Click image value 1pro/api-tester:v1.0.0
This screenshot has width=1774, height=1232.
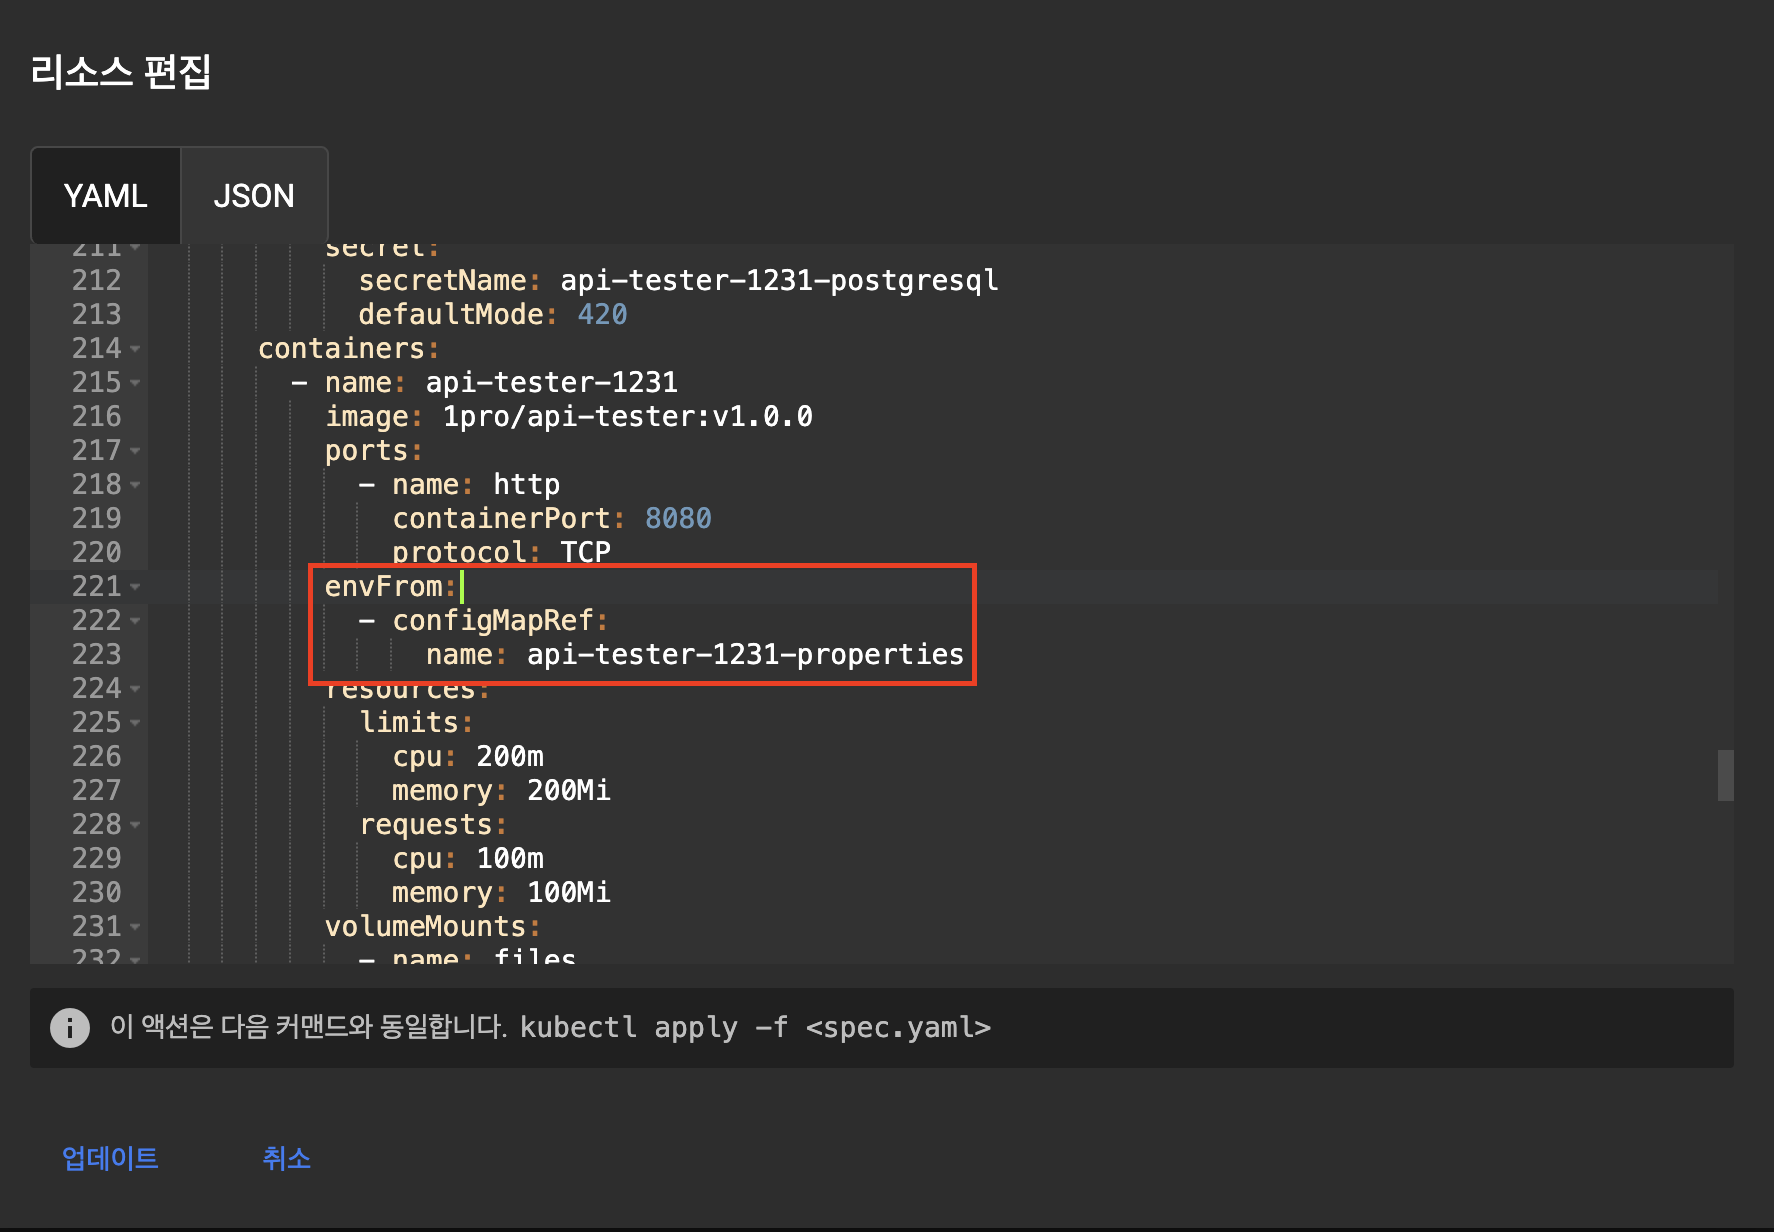pos(627,417)
